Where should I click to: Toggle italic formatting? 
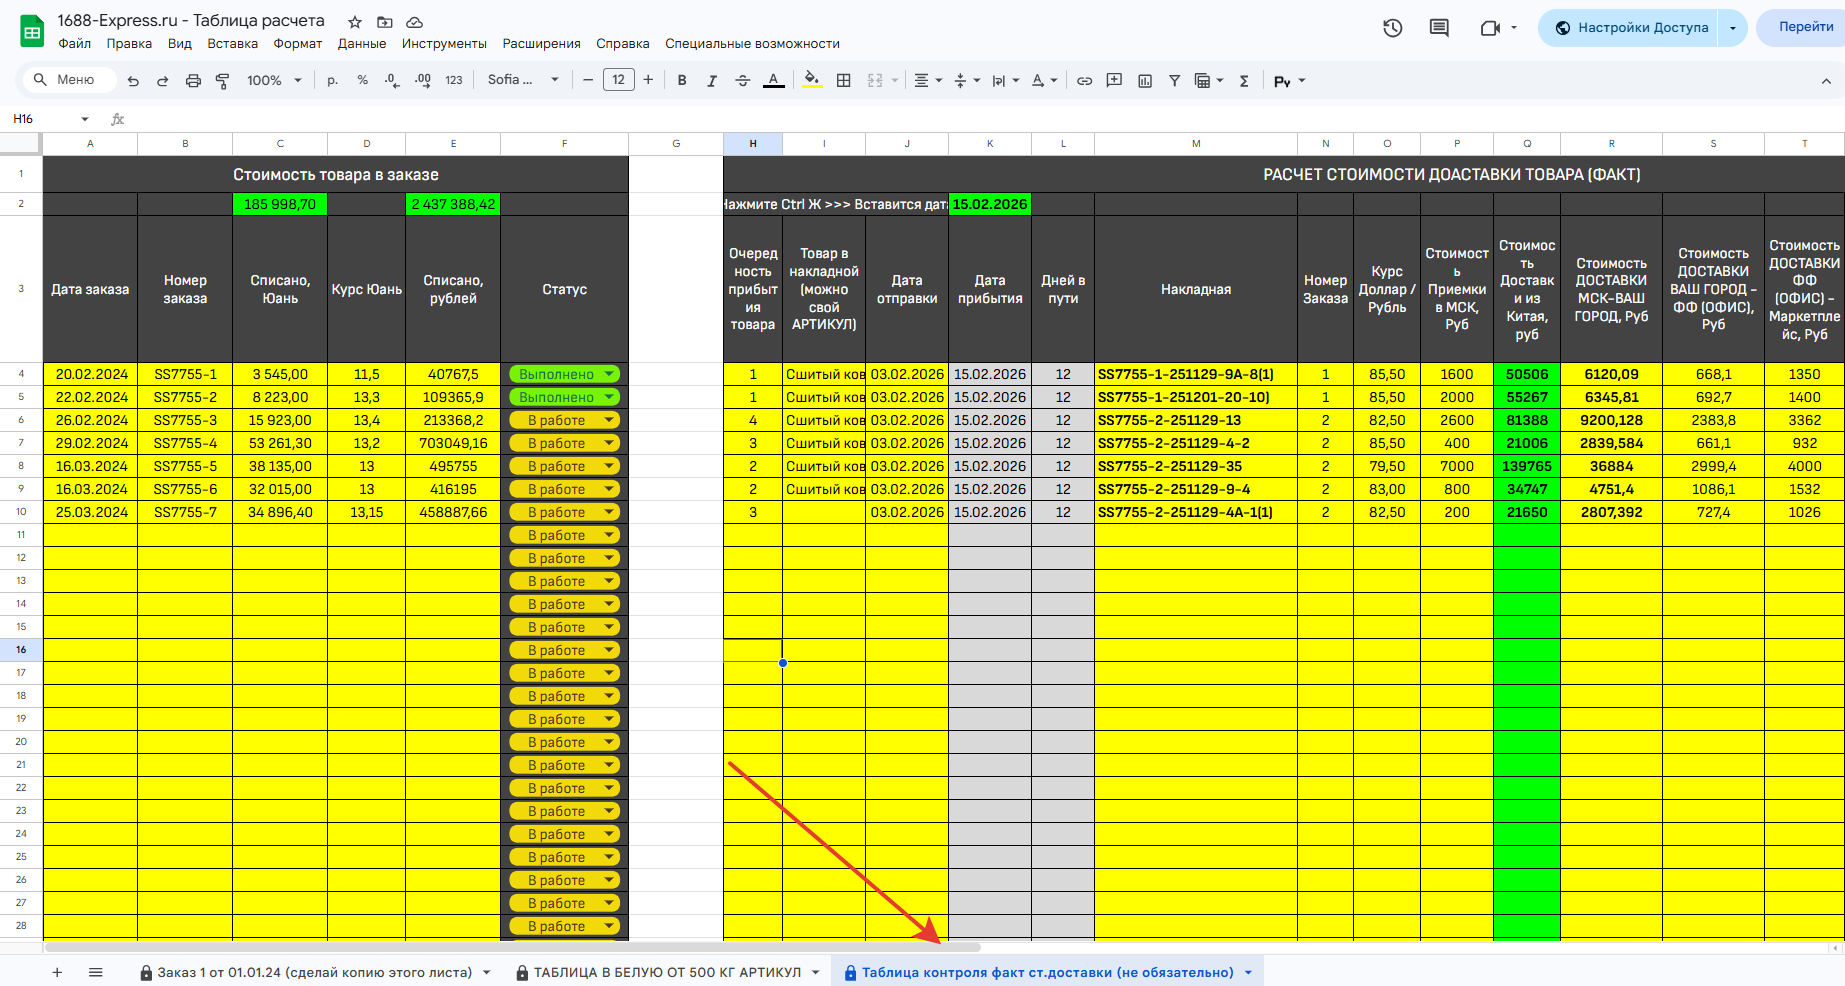pos(712,81)
